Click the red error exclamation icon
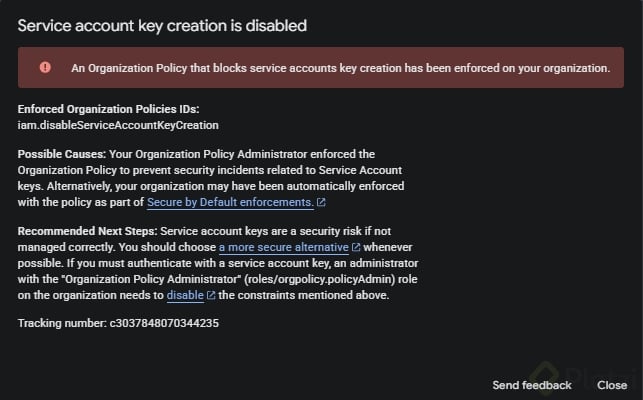Image resolution: width=643 pixels, height=400 pixels. coord(45,68)
